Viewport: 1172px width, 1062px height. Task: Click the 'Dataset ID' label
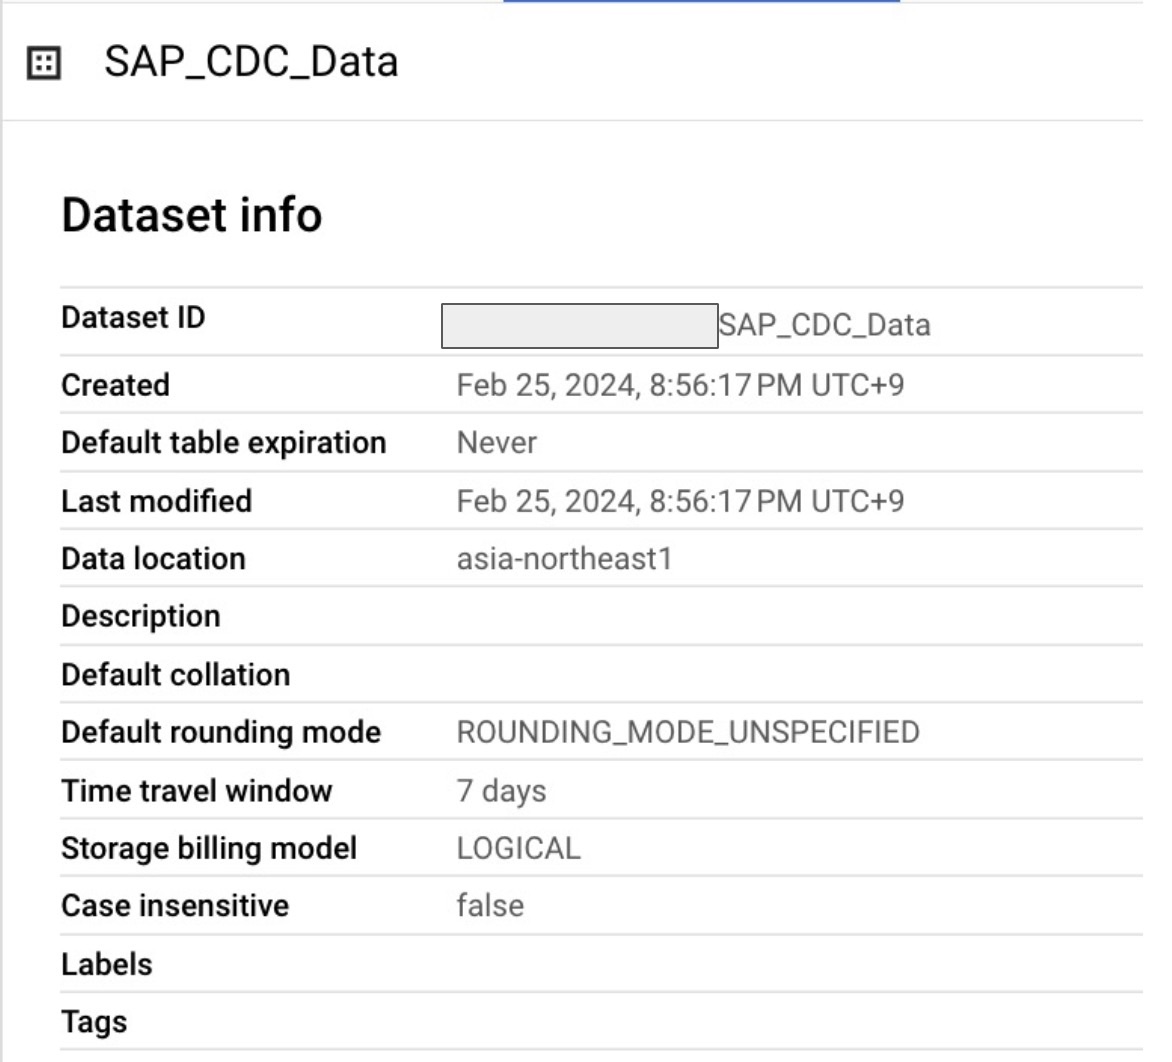tap(133, 318)
